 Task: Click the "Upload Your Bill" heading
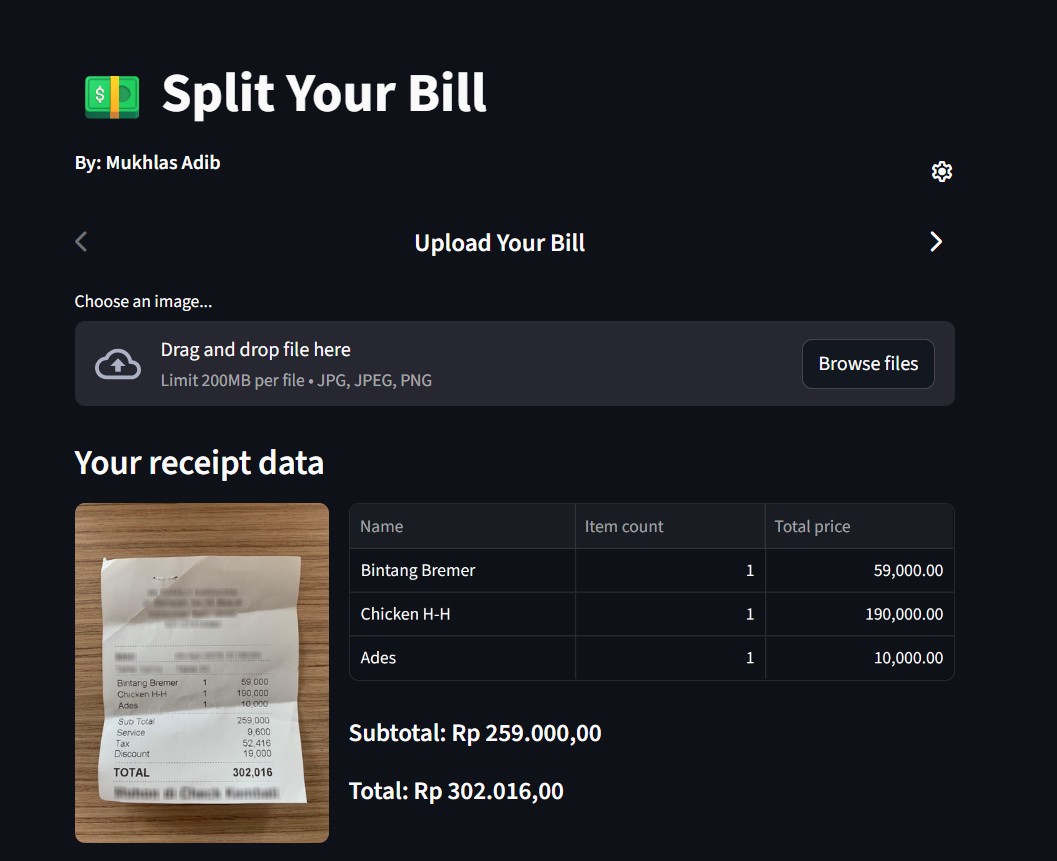499,242
